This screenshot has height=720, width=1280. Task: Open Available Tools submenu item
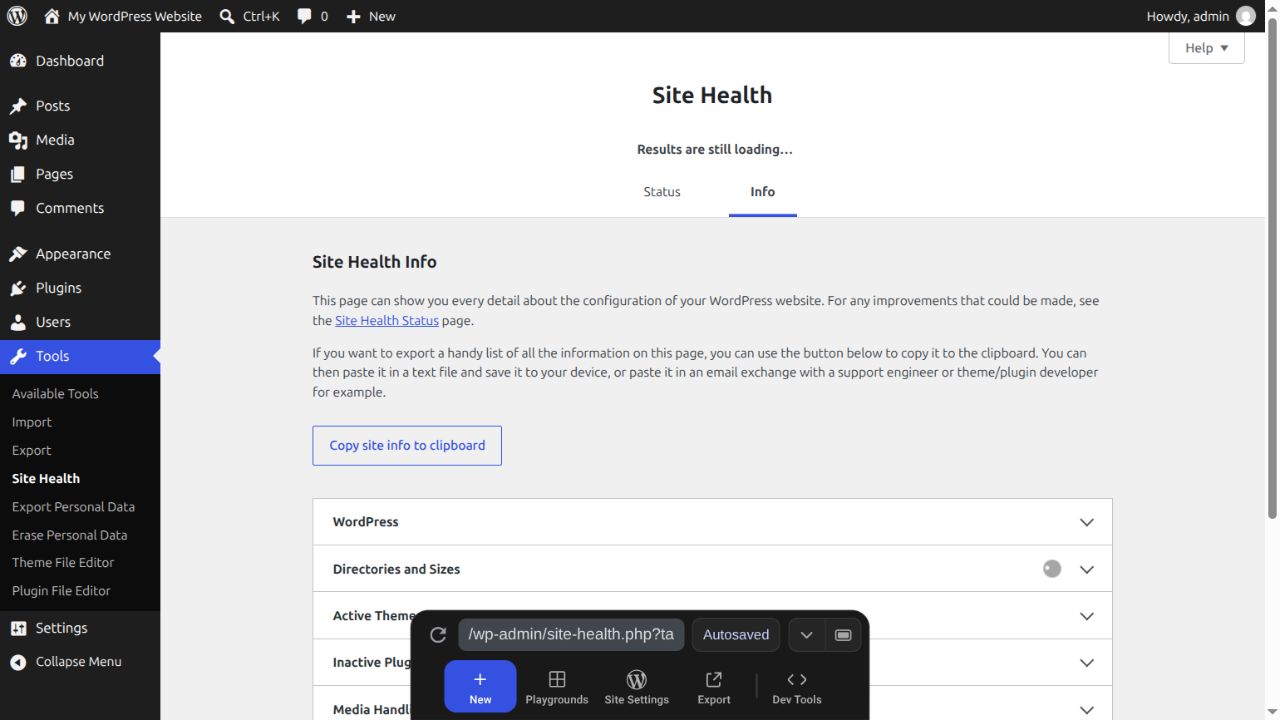pyautogui.click(x=55, y=394)
